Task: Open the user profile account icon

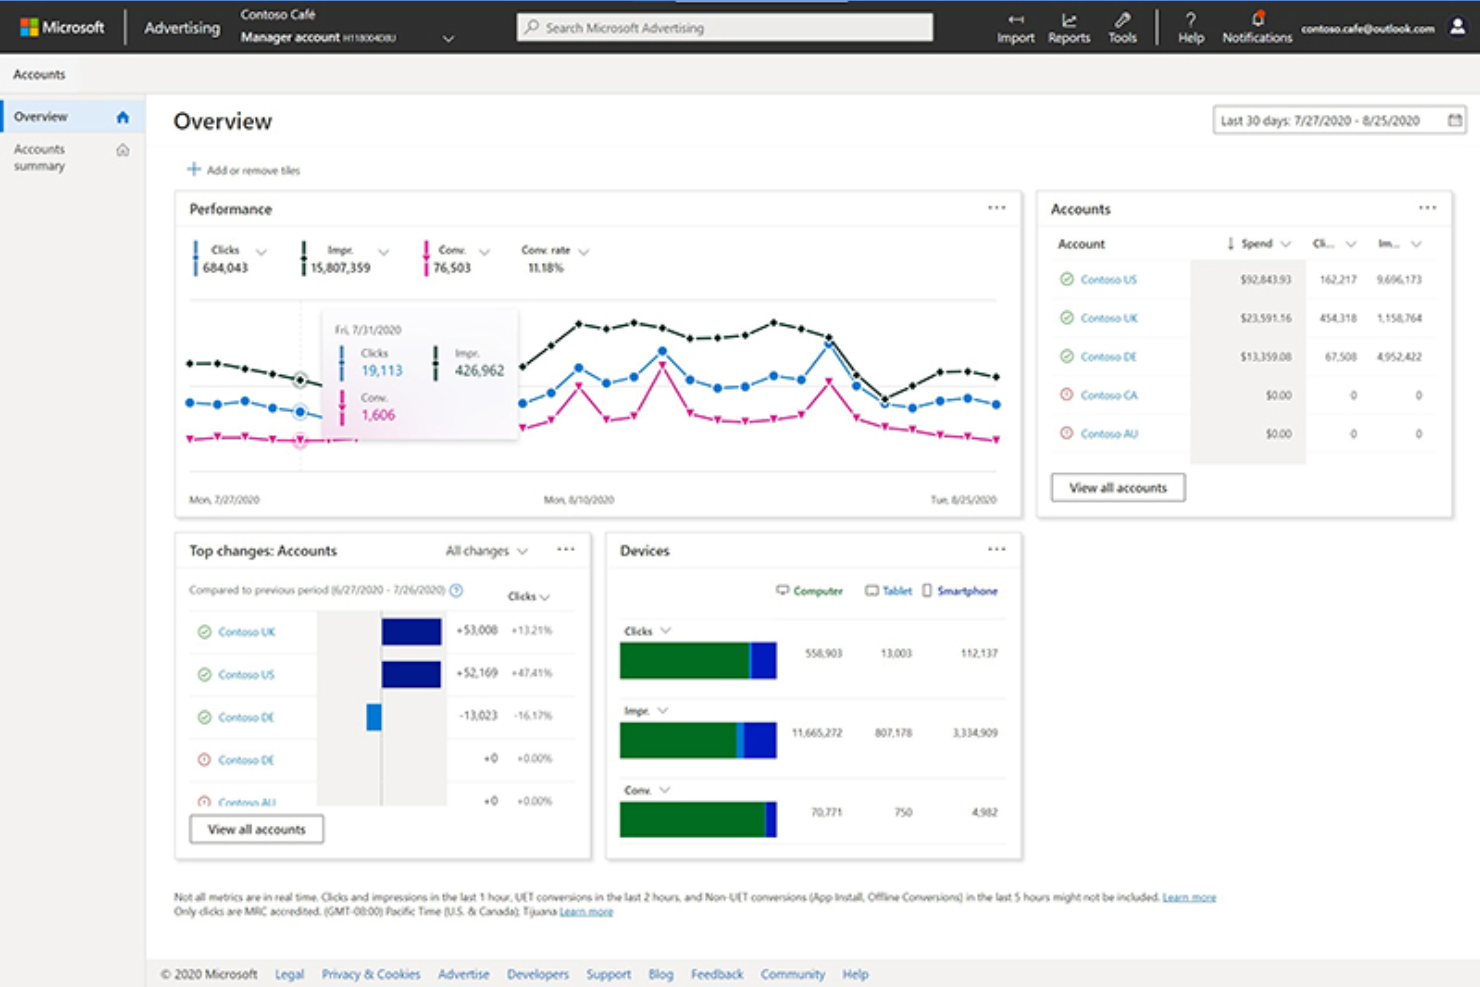Action: point(1458,29)
